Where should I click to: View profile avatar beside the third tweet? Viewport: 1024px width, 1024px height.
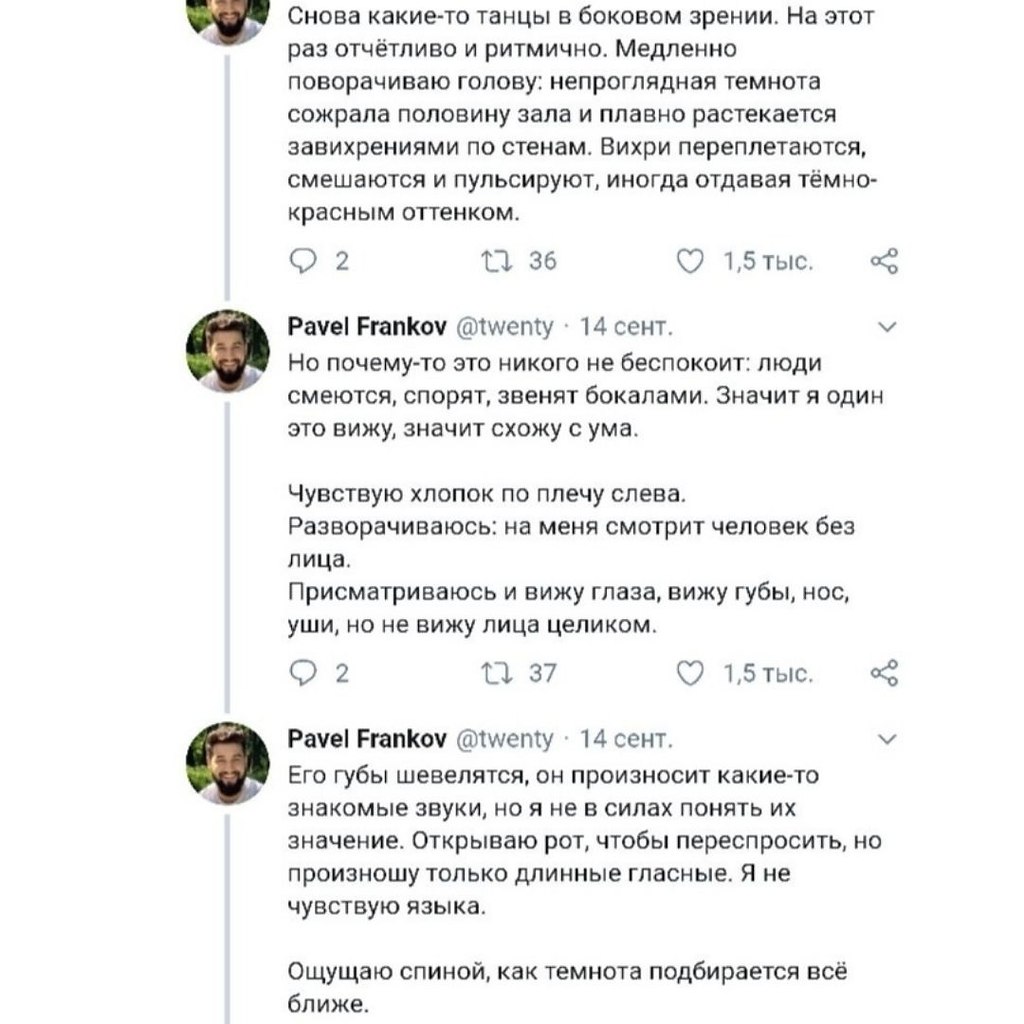[x=228, y=763]
